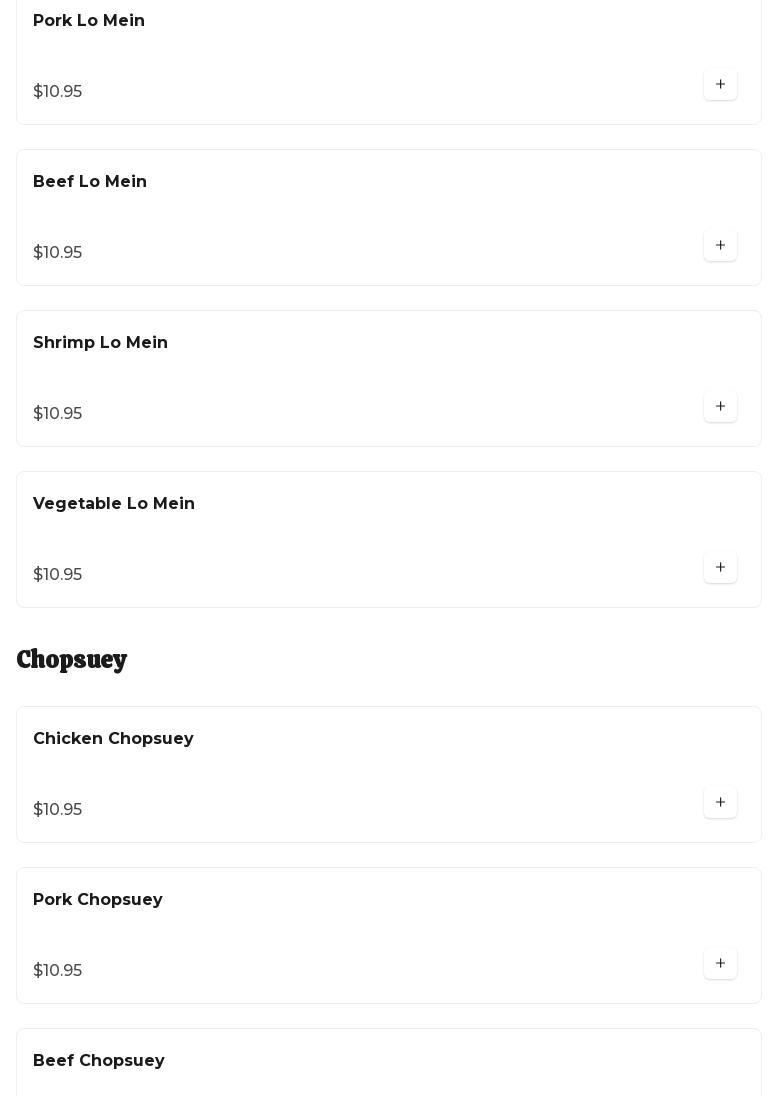This screenshot has height=1096, width=778.
Task: Open Beef Chopsuey menu item
Action: (99, 1061)
